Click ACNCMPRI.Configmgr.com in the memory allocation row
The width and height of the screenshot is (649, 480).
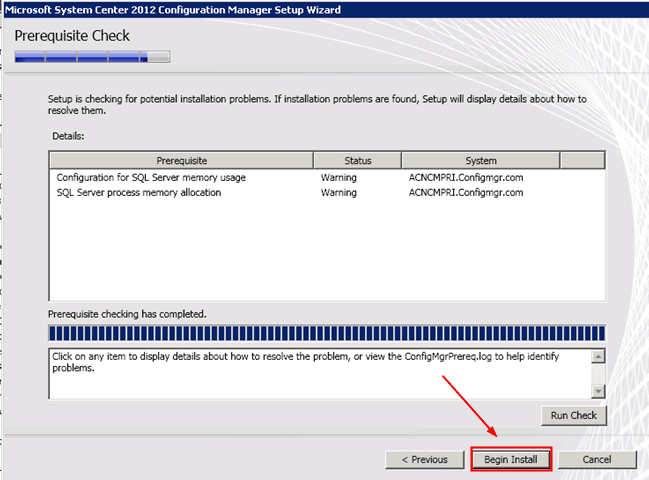coord(466,192)
